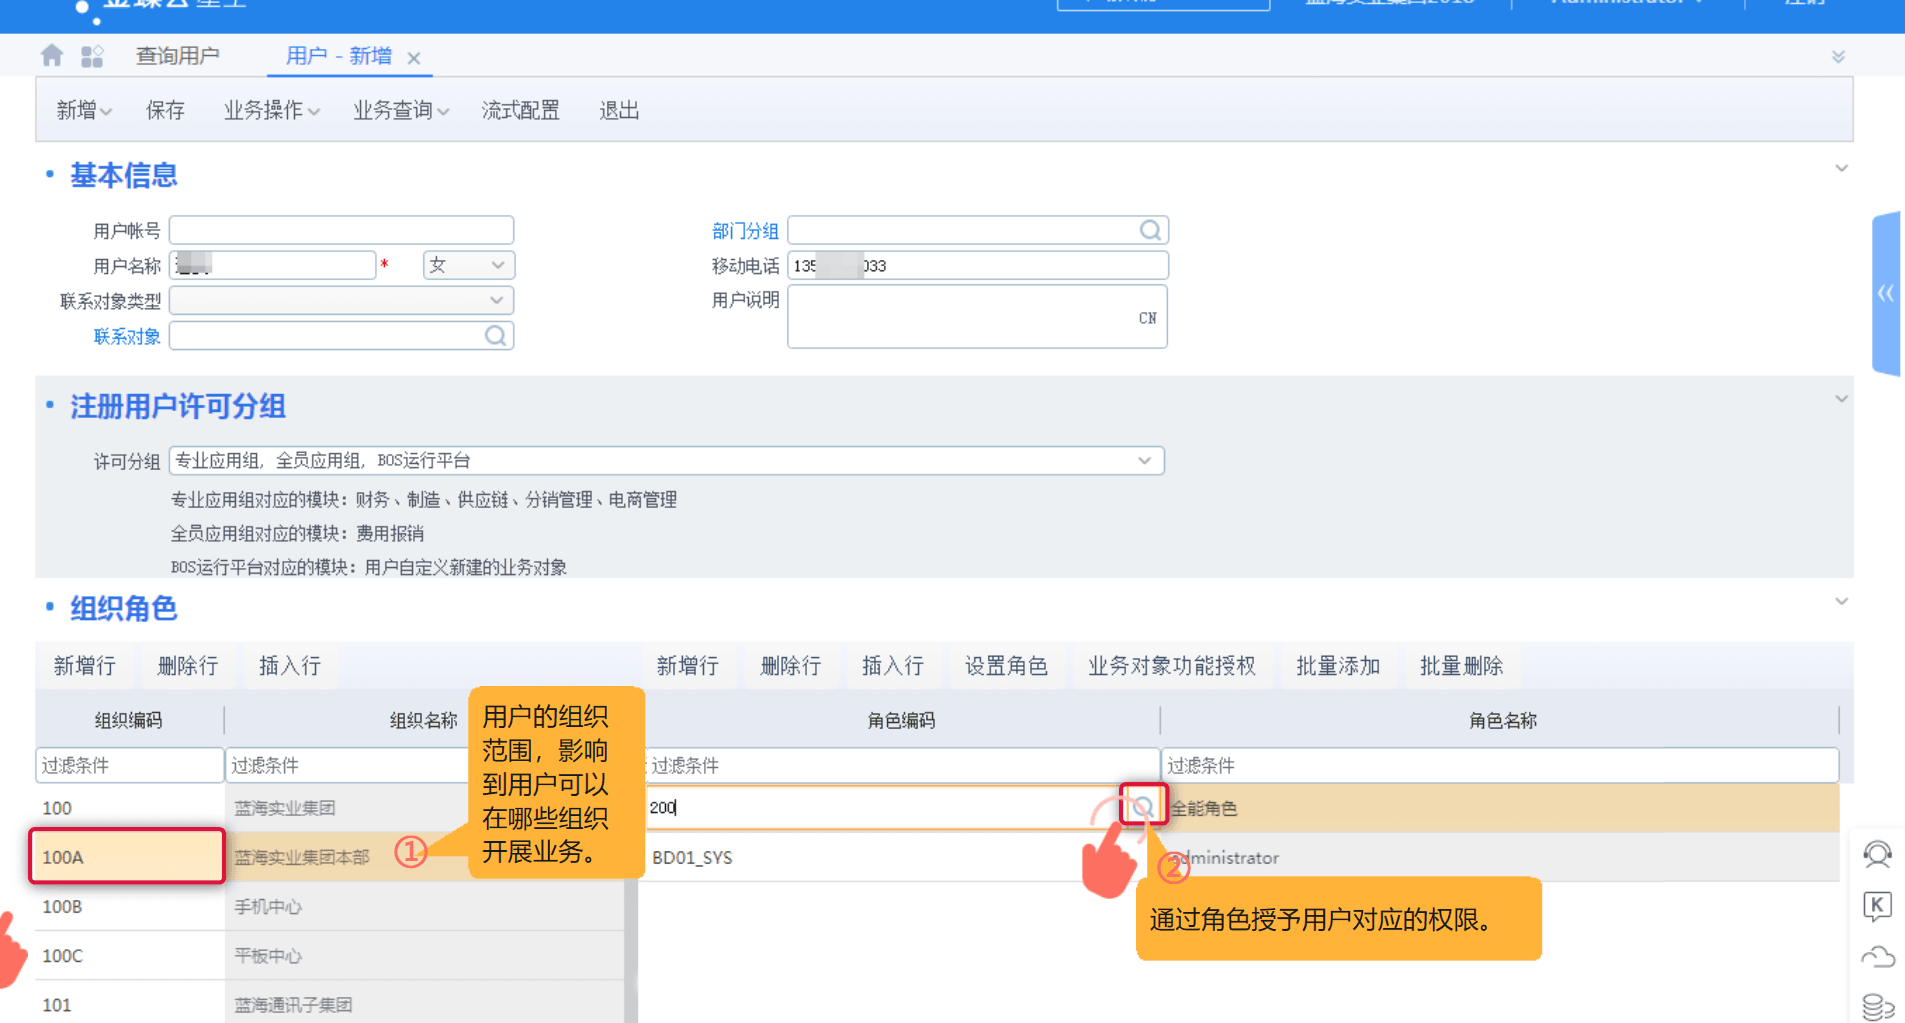The image size is (1905, 1023).
Task: Click the 保存 button
Action: (x=164, y=110)
